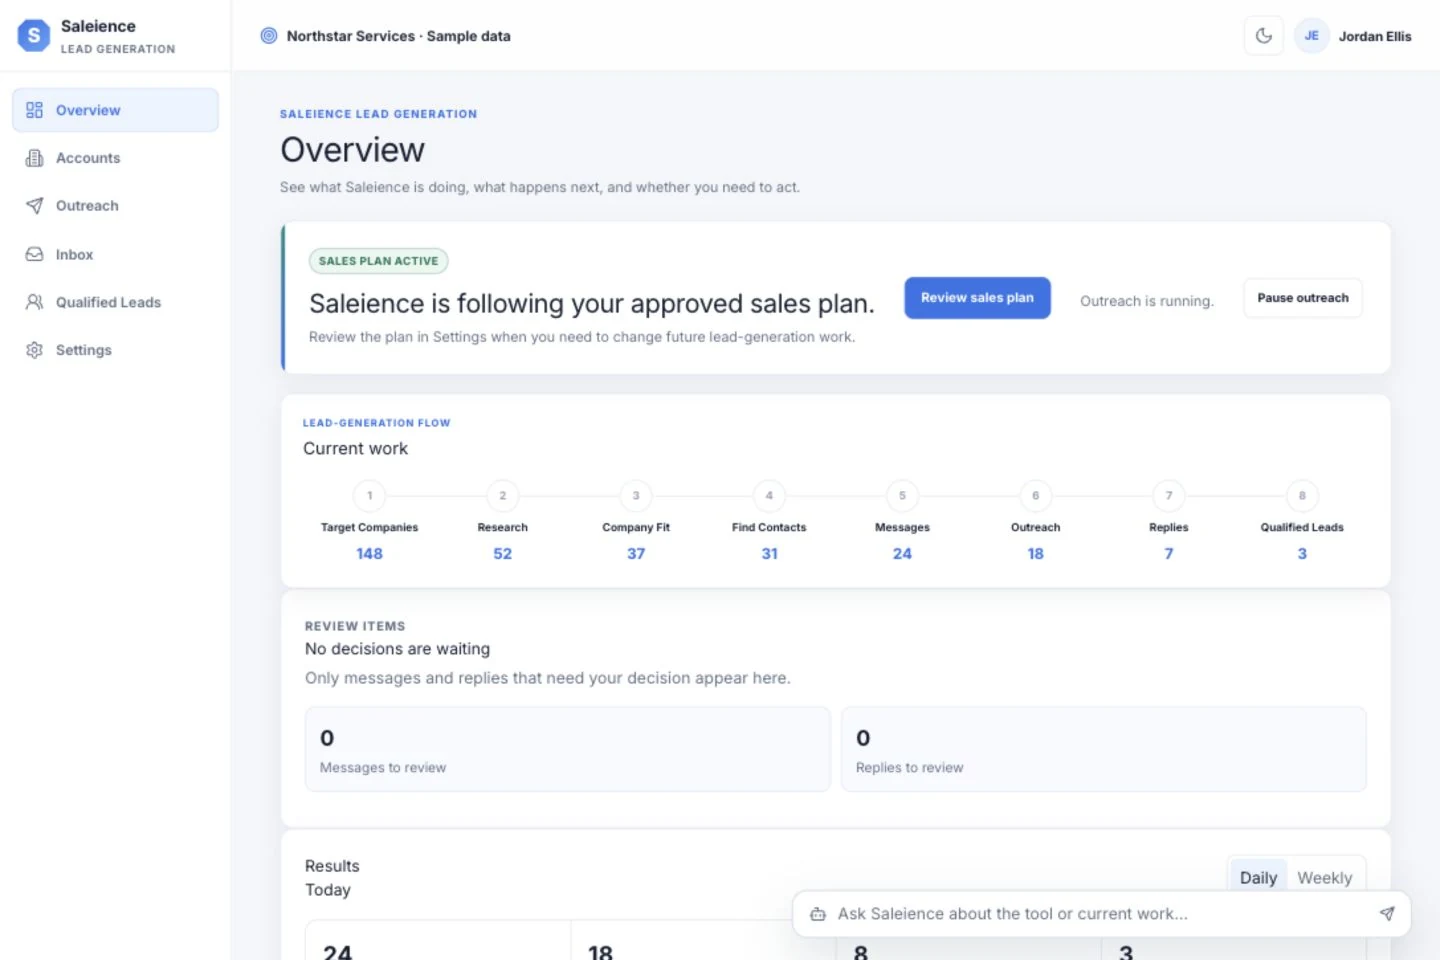
Task: Click the Northstar Services target icon
Action: click(x=268, y=36)
